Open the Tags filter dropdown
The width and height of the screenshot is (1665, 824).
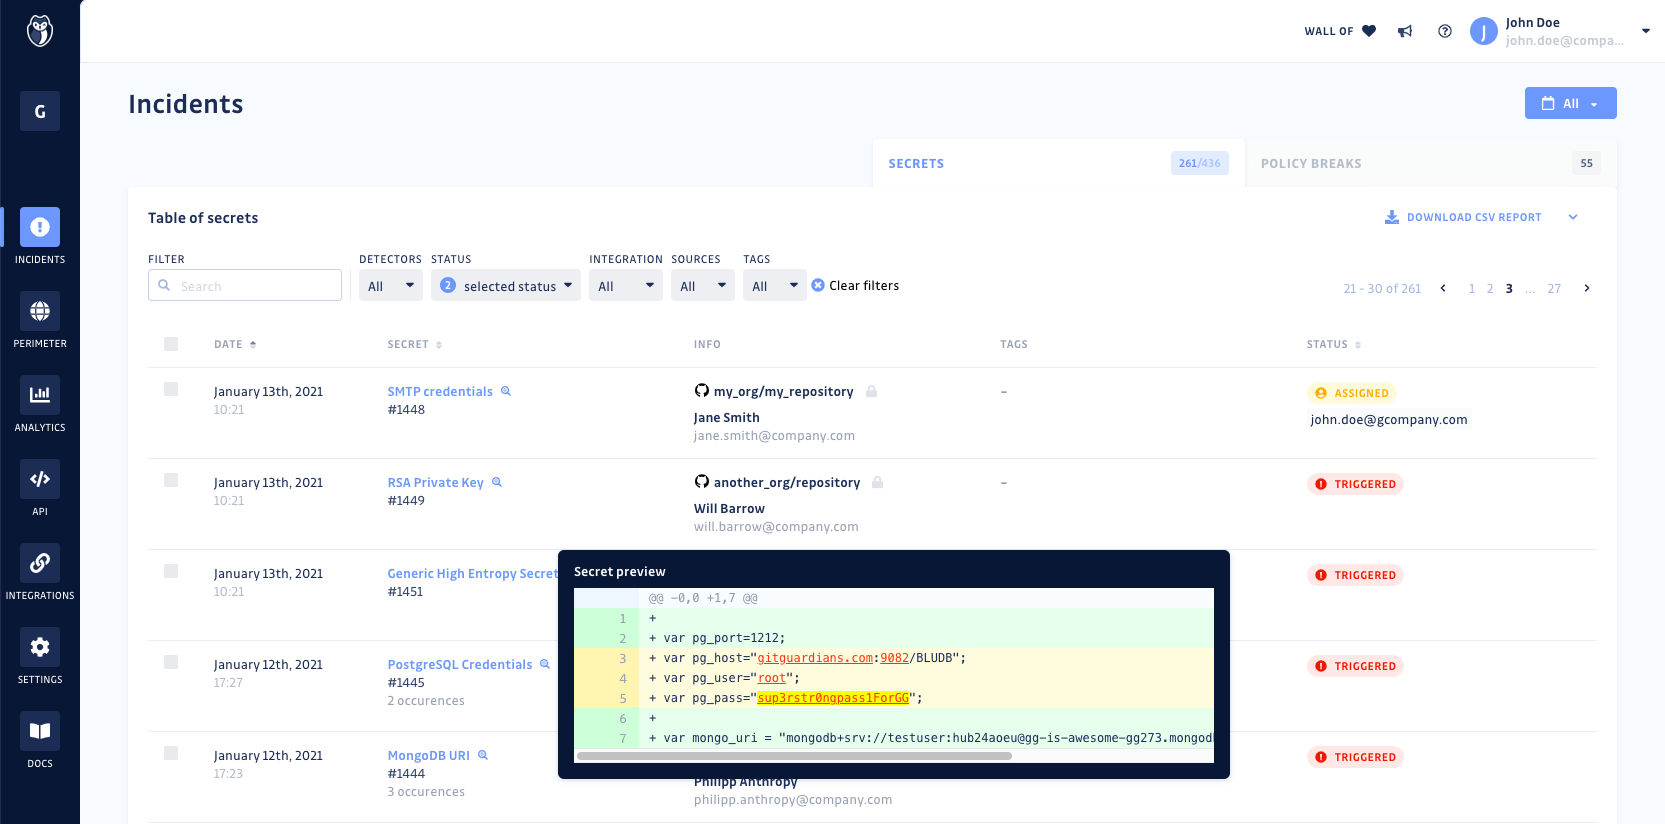pyautogui.click(x=775, y=285)
